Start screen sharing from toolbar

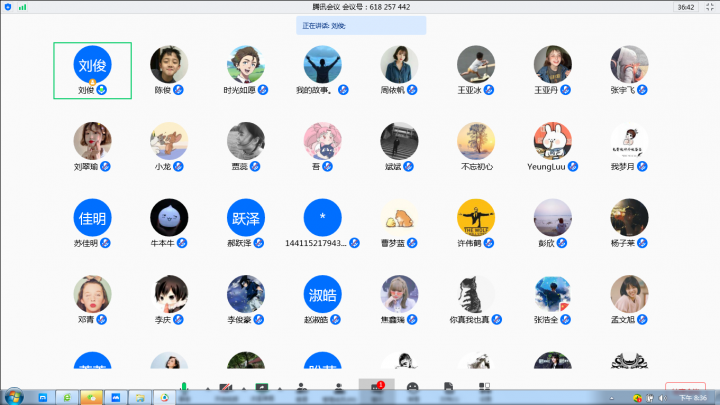pyautogui.click(x=262, y=387)
